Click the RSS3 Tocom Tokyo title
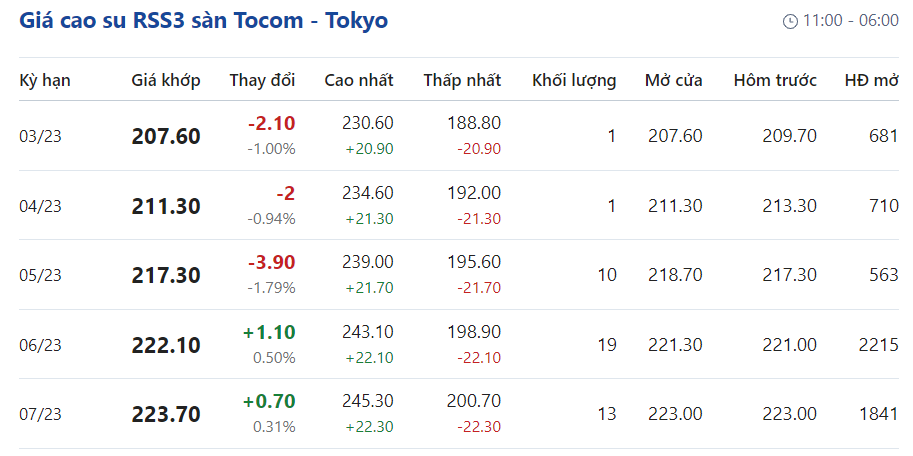 point(204,20)
